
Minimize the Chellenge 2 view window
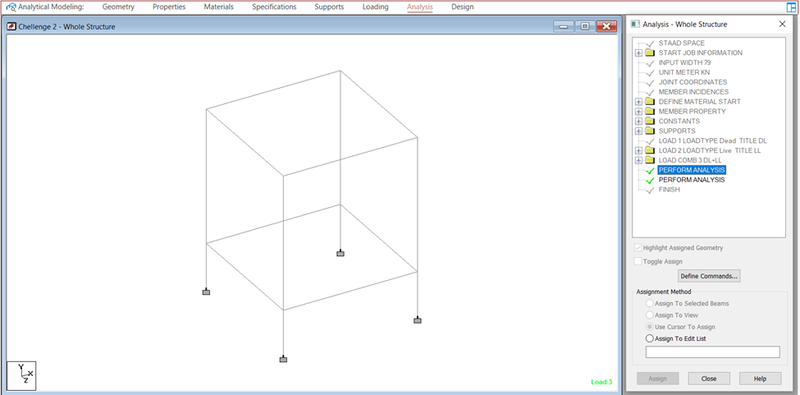[x=564, y=27]
